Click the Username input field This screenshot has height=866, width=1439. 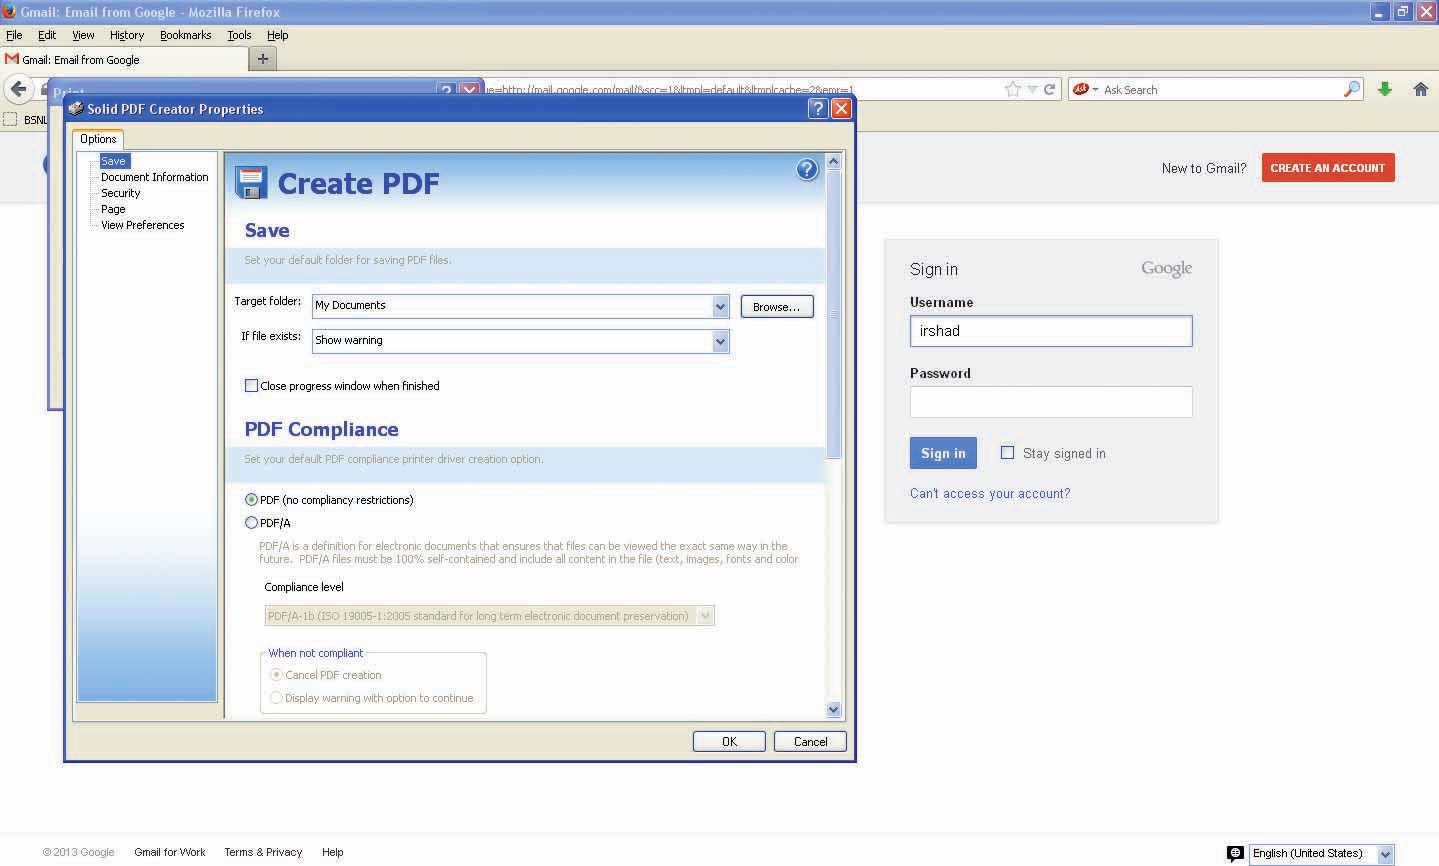(1051, 331)
